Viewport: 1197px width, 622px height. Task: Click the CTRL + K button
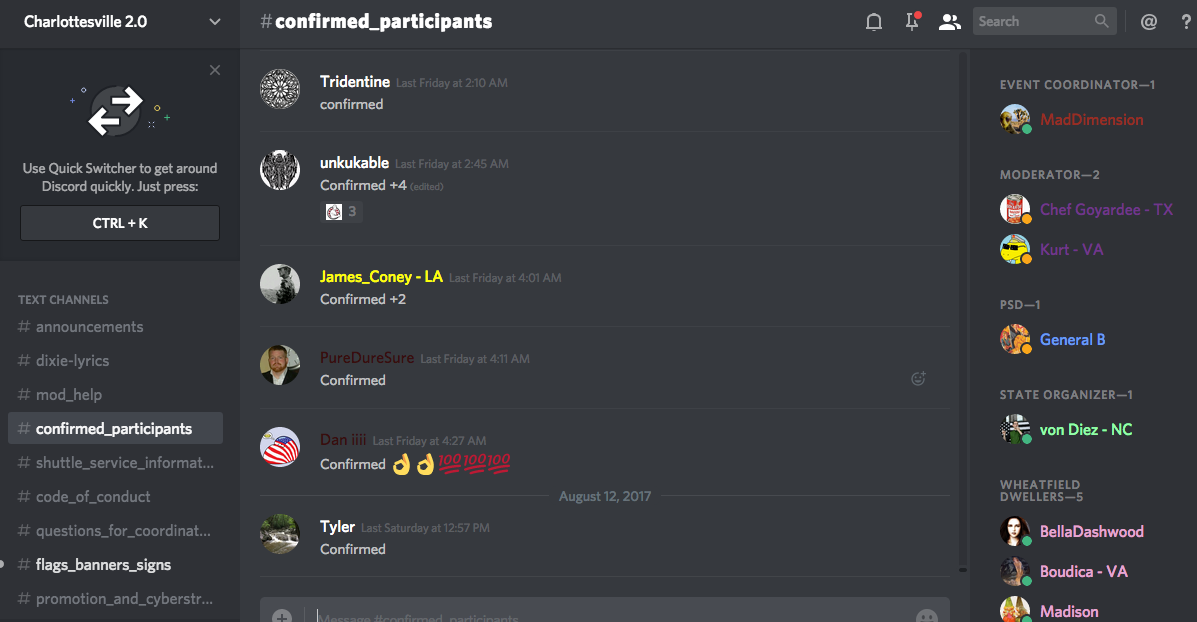(120, 223)
